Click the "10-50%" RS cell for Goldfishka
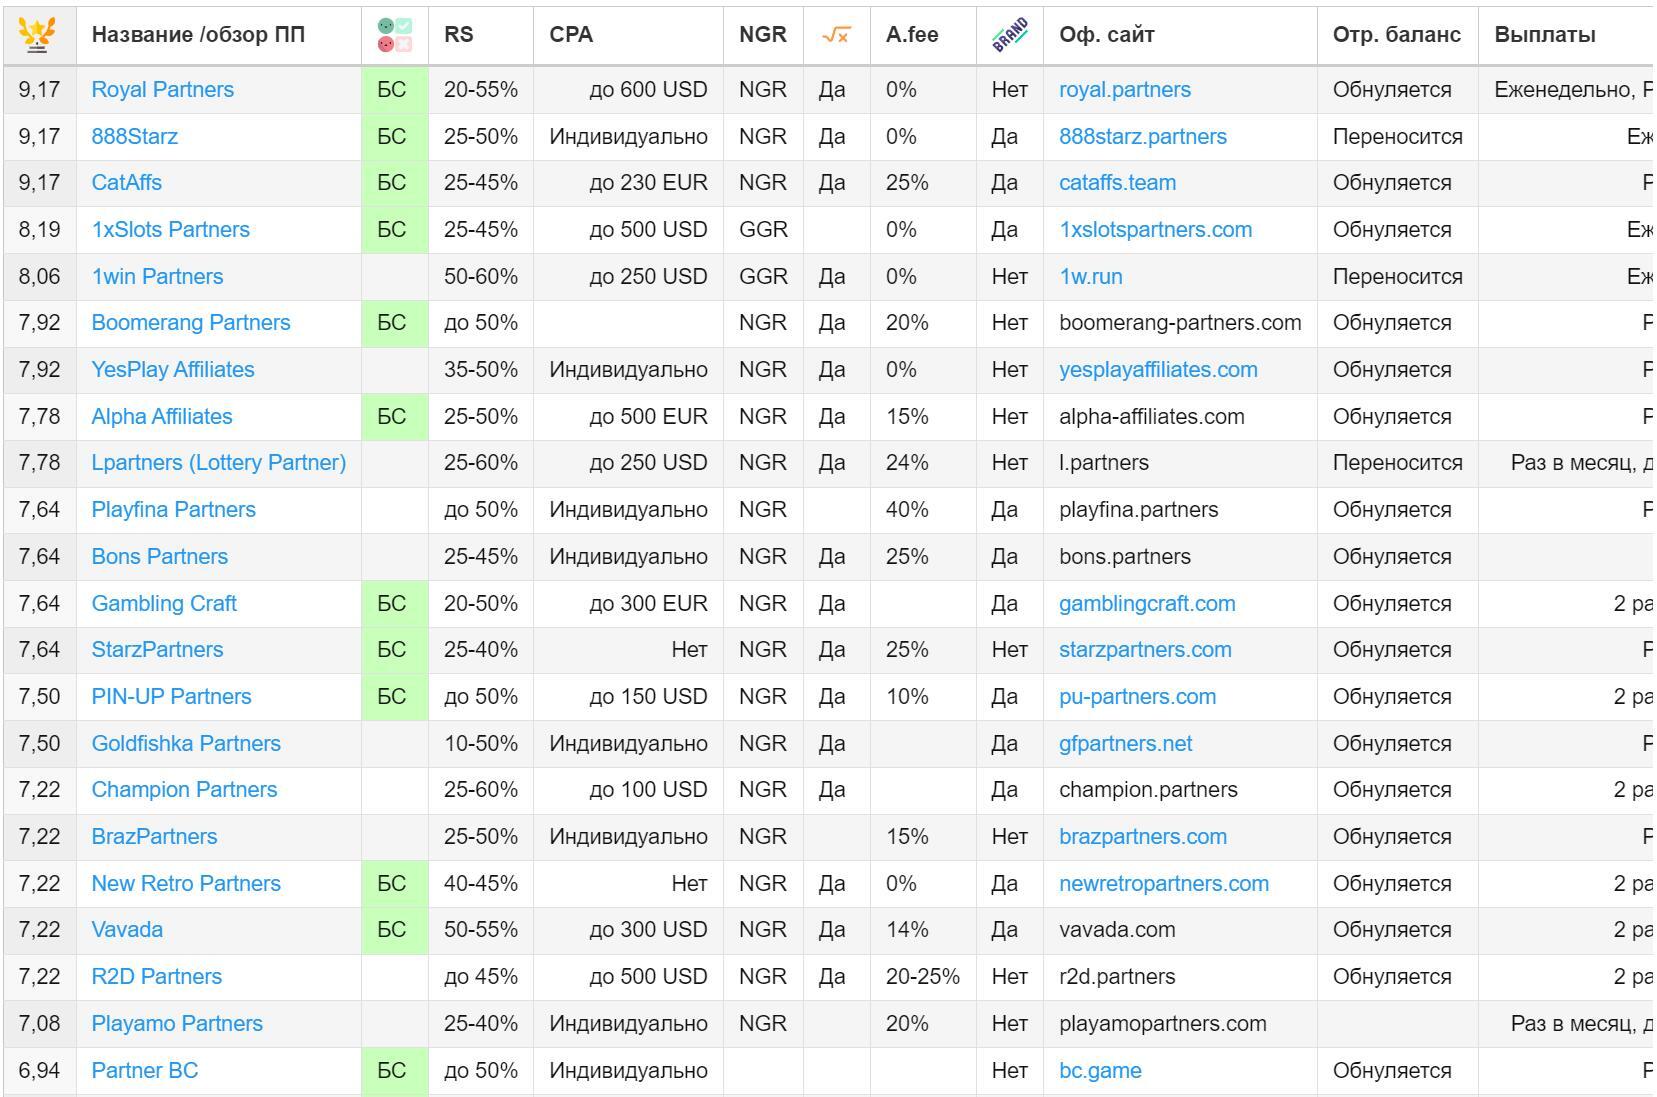Viewport: 1657px width, 1097px height. click(x=481, y=743)
